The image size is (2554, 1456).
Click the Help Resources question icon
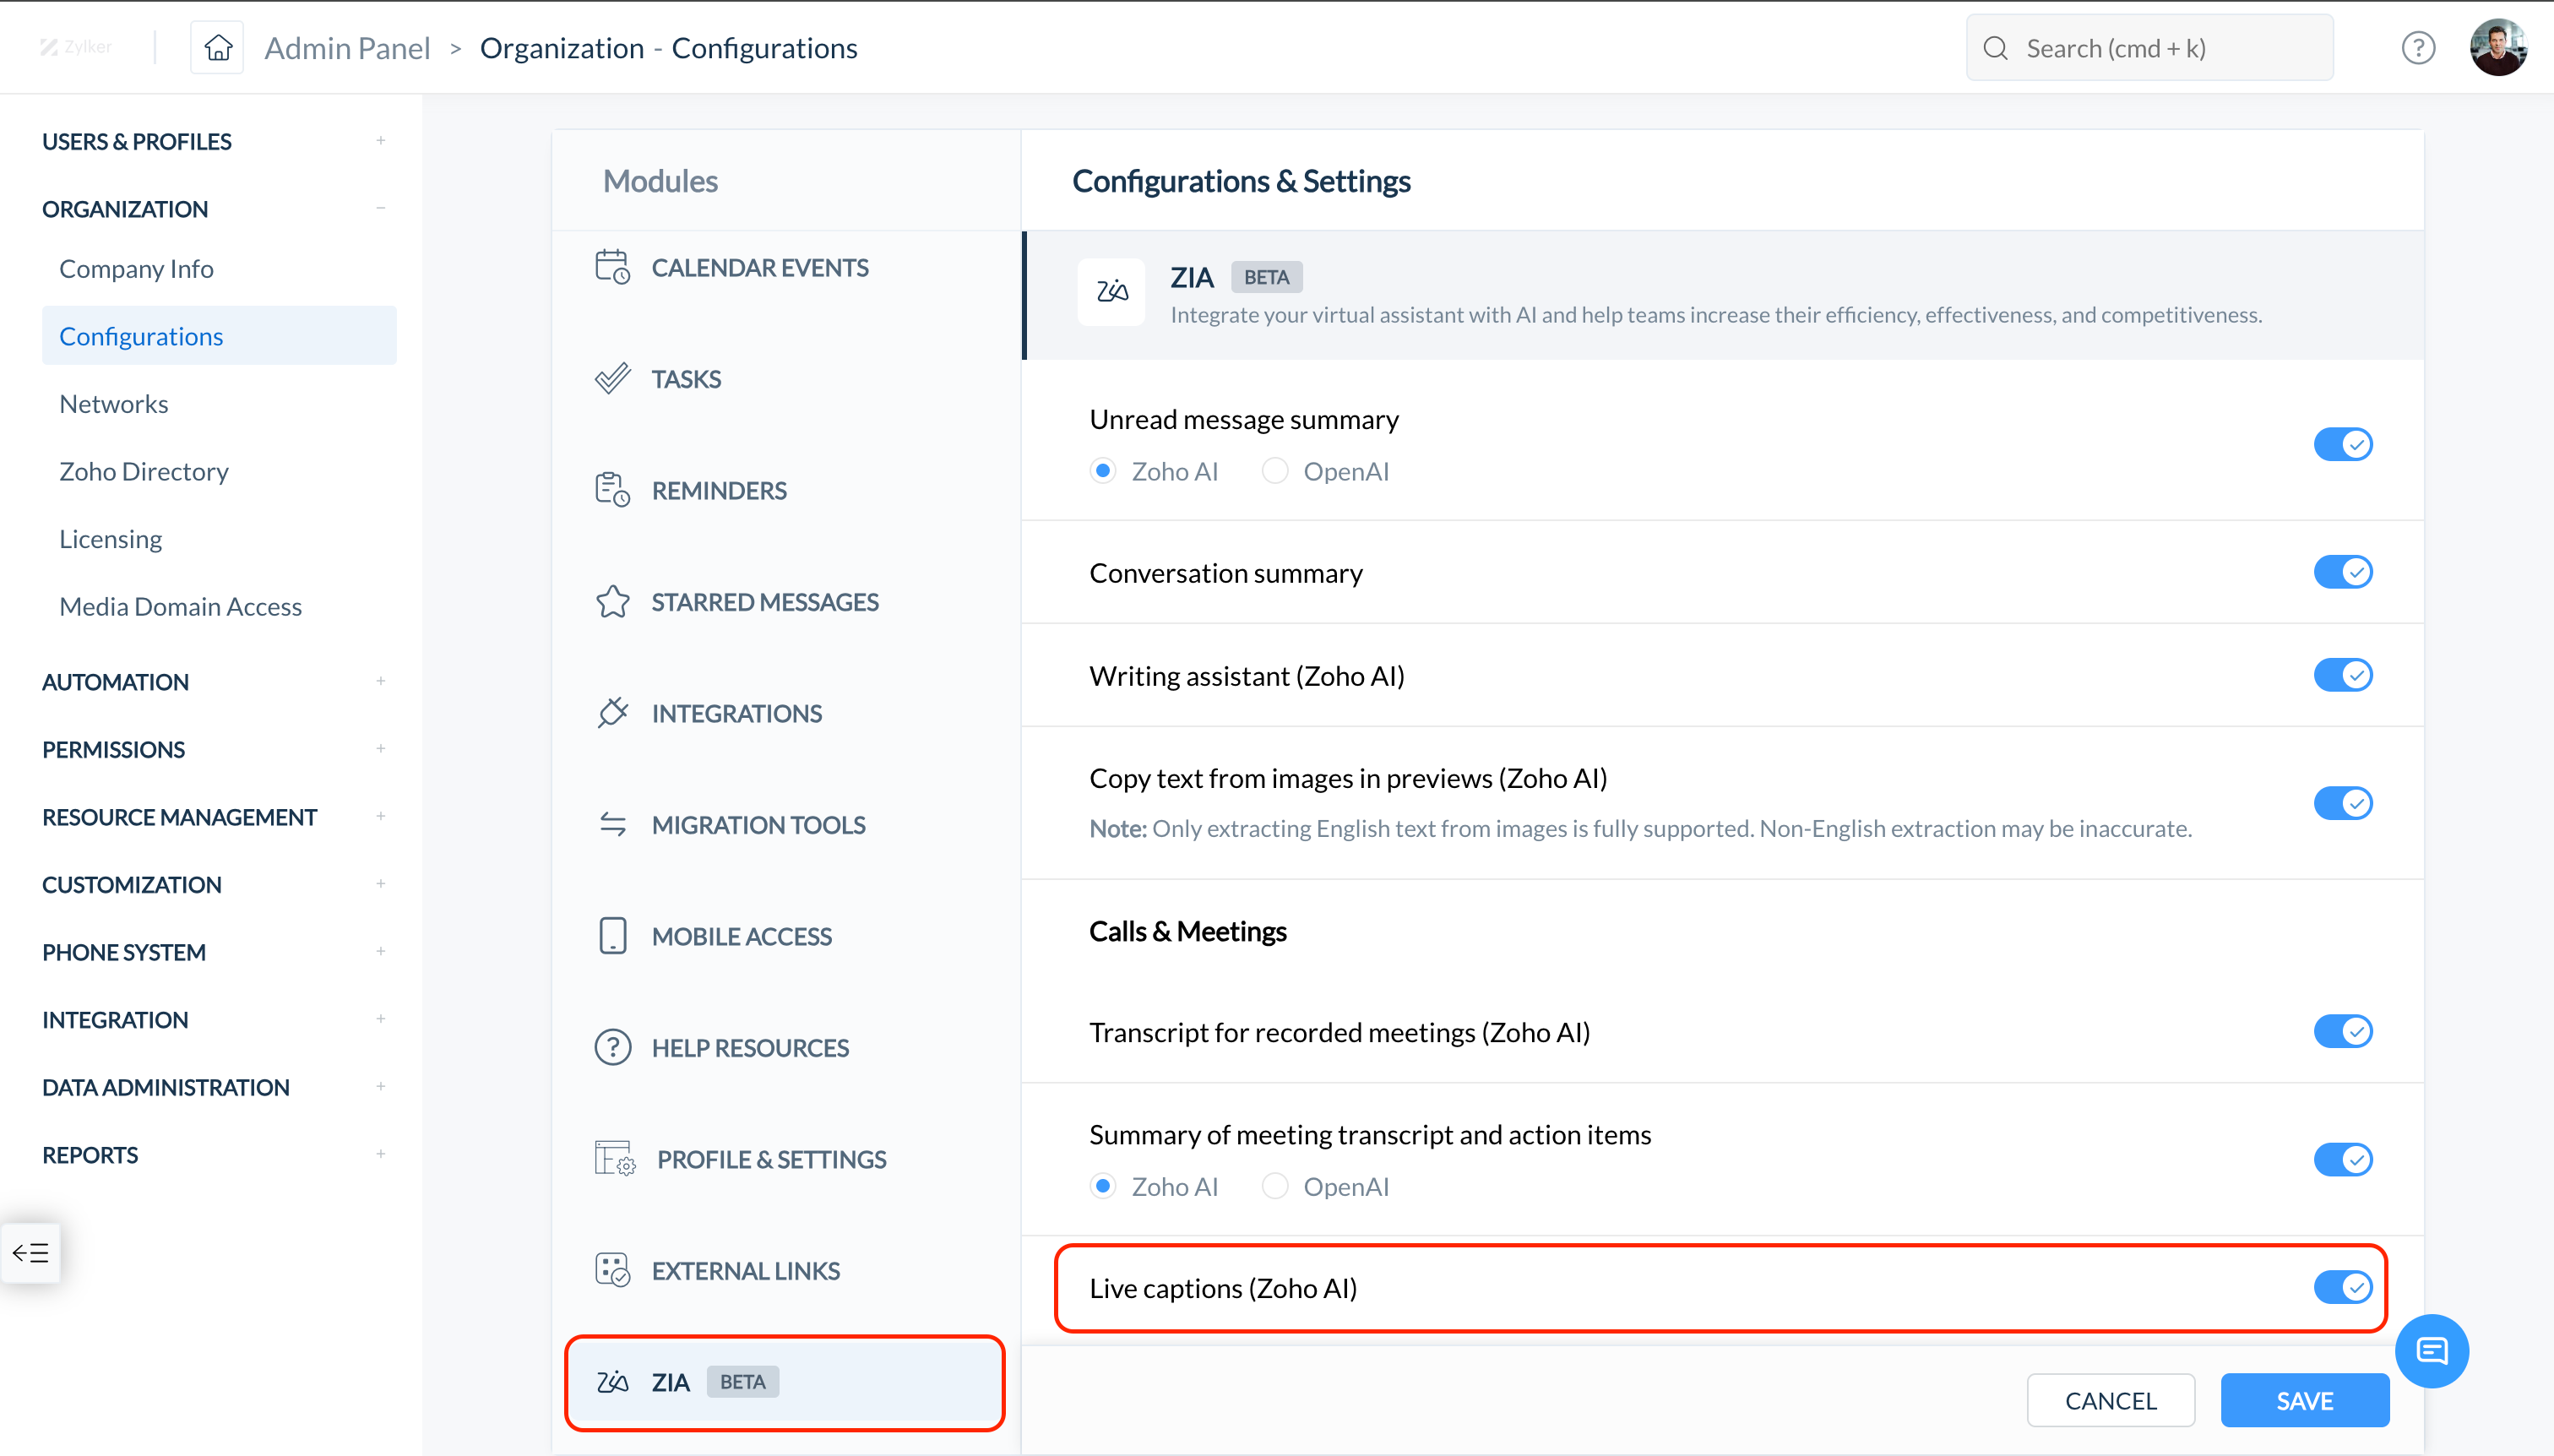[612, 1047]
